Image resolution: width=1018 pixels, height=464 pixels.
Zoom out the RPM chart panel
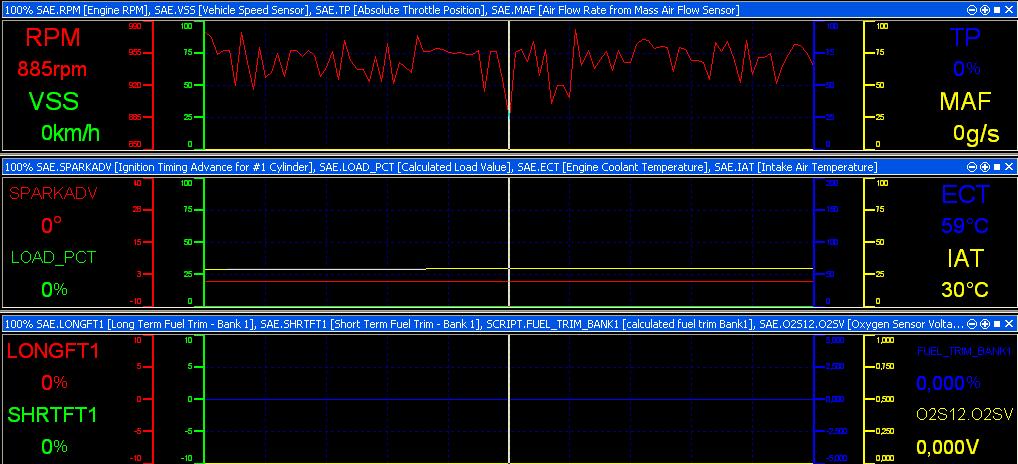point(972,10)
